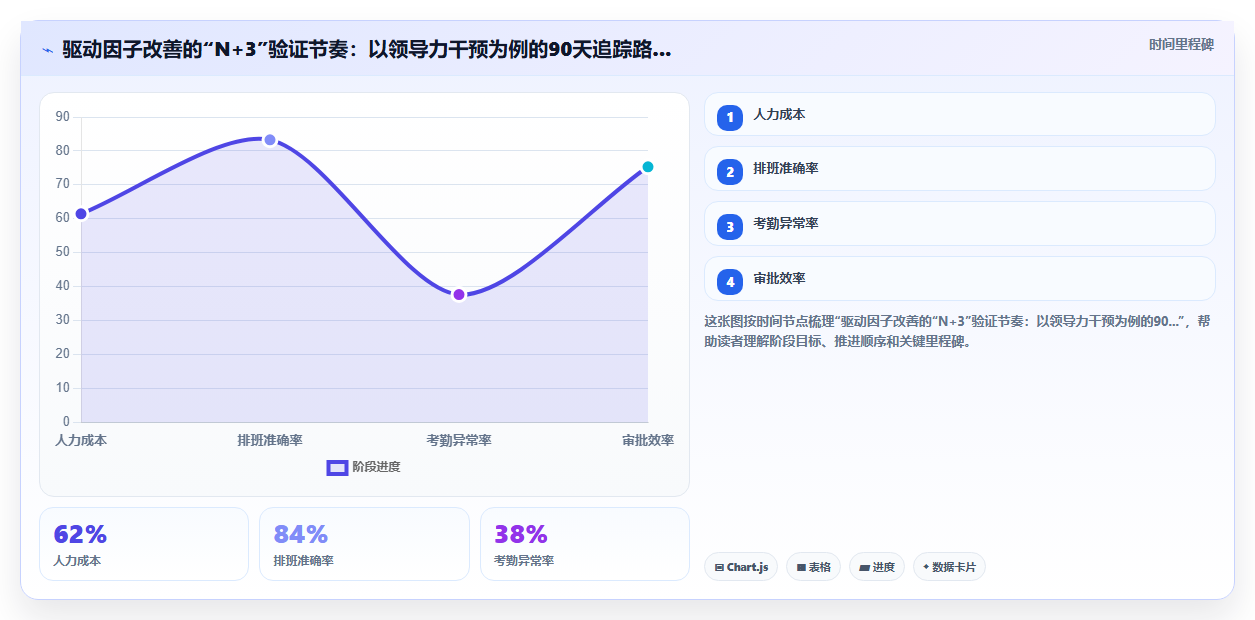Select the 表格 tag
Viewport: 1255px width, 620px height.
[x=813, y=567]
